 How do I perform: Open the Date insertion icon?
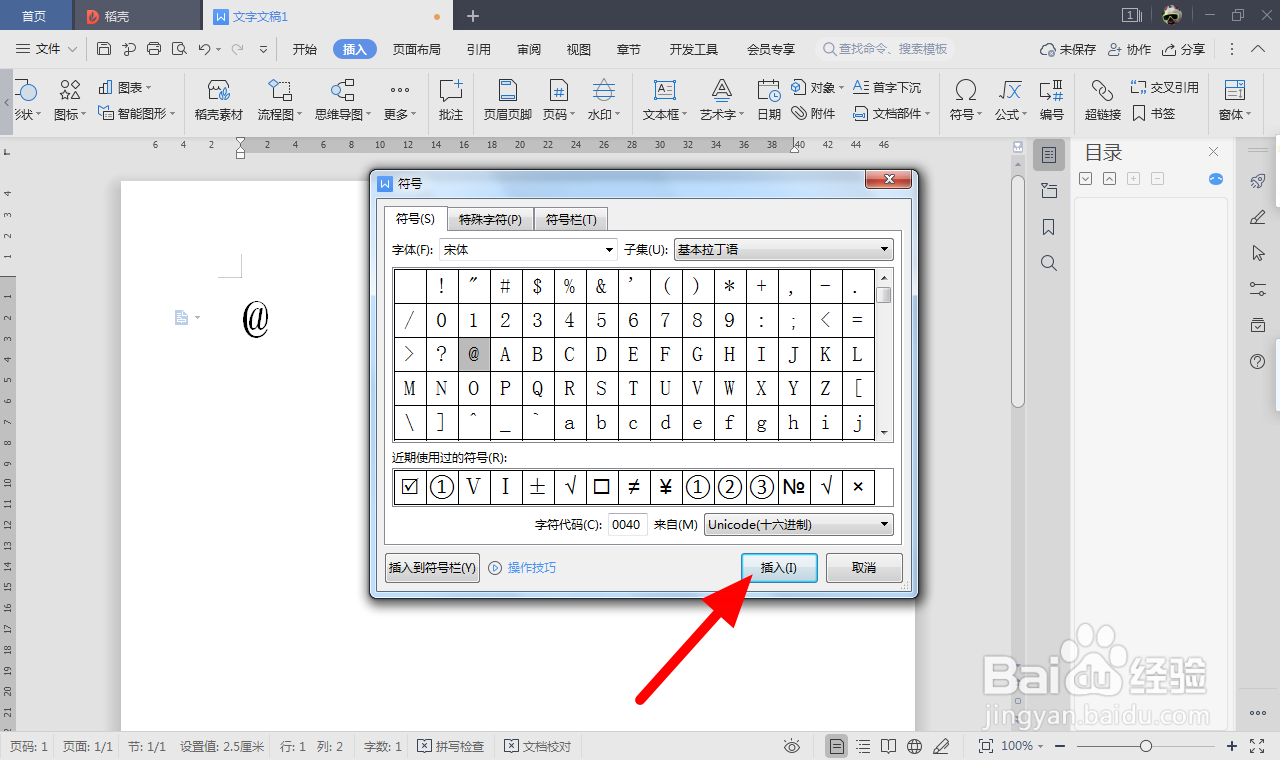[769, 100]
